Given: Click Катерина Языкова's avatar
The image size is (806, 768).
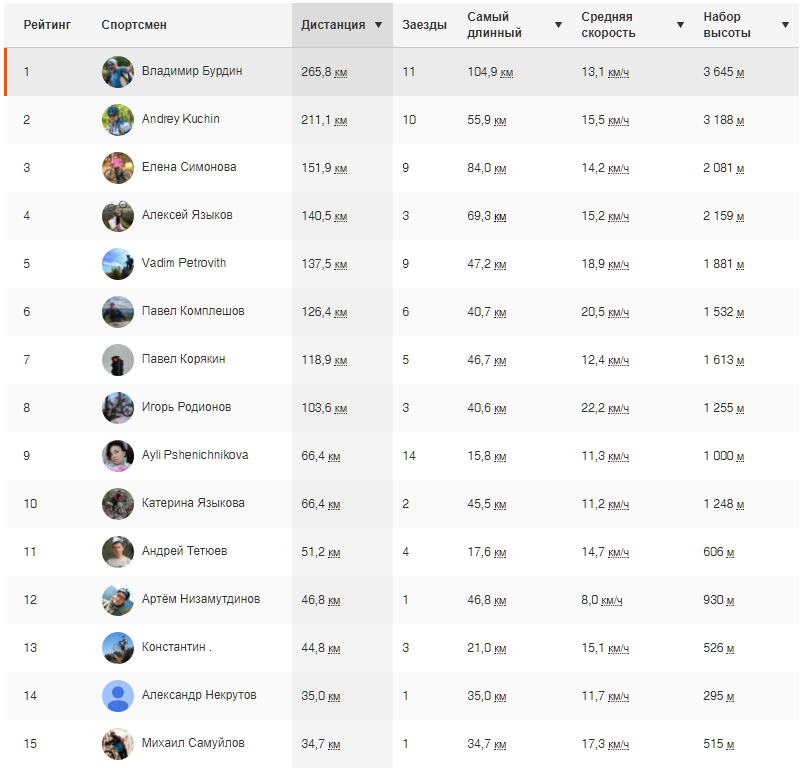Looking at the screenshot, I should tap(118, 504).
